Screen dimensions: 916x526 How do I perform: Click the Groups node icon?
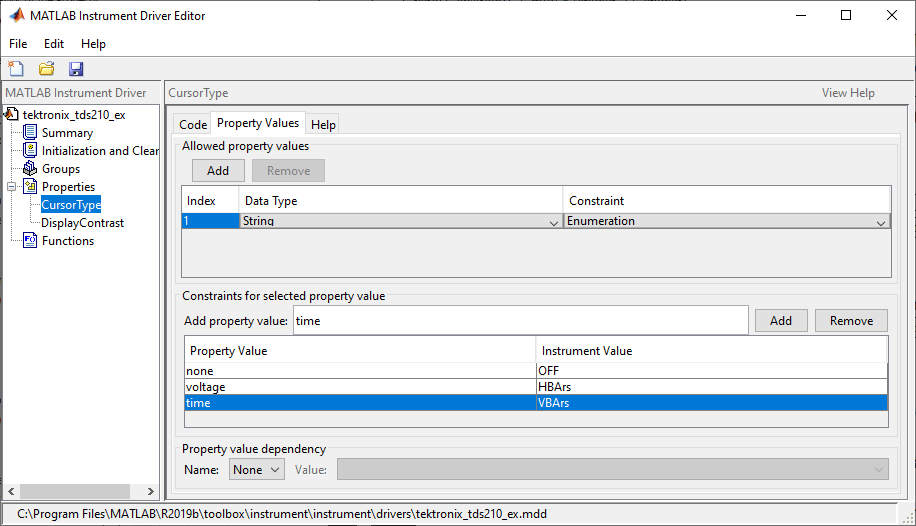point(30,168)
